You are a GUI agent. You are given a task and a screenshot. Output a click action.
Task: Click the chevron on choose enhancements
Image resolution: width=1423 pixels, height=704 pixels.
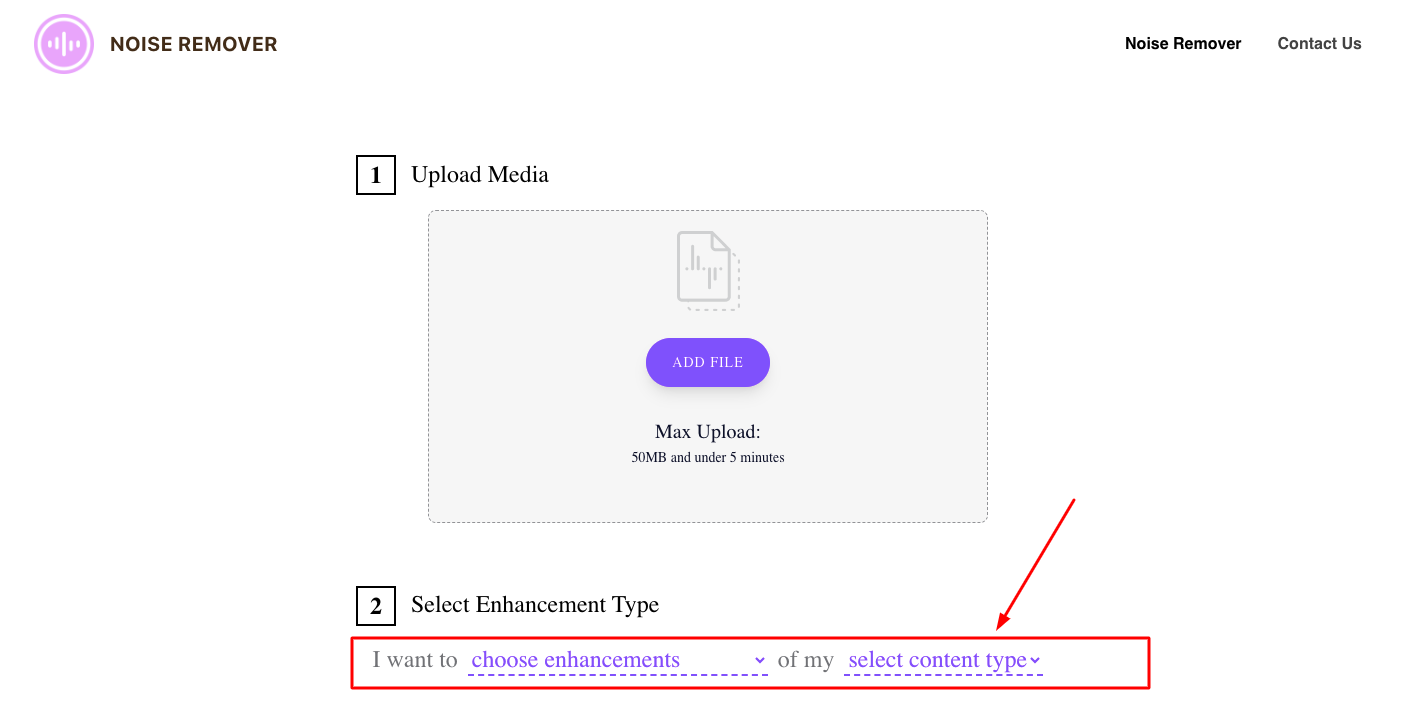tap(759, 660)
